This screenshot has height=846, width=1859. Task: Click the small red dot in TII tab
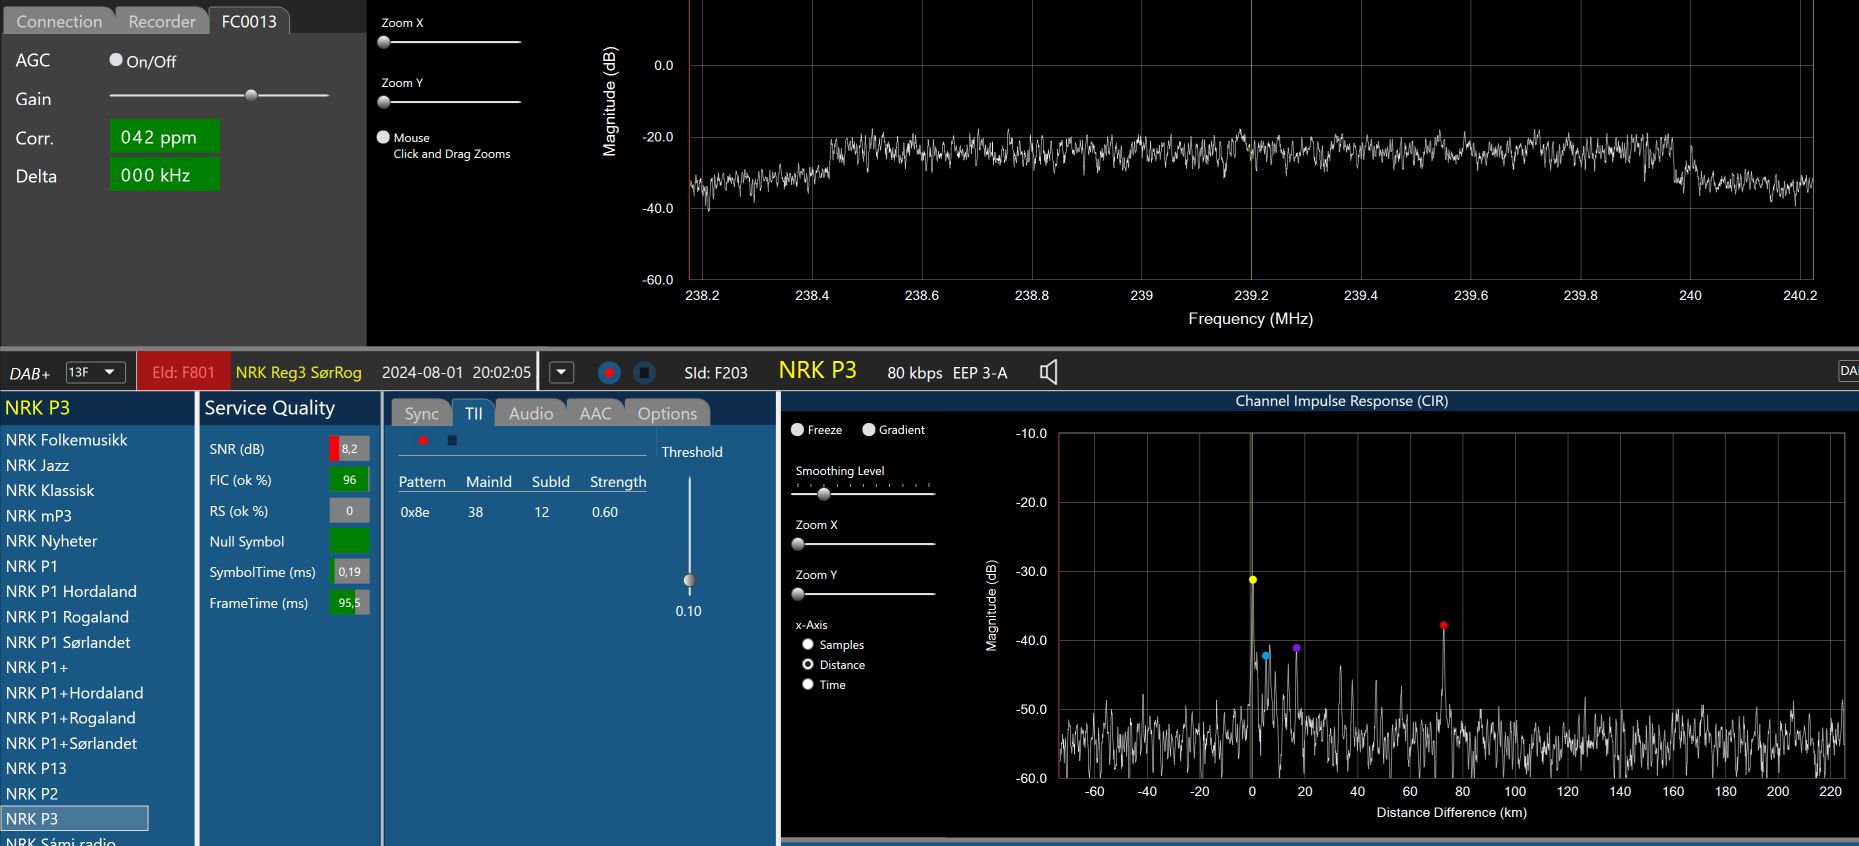pos(423,440)
